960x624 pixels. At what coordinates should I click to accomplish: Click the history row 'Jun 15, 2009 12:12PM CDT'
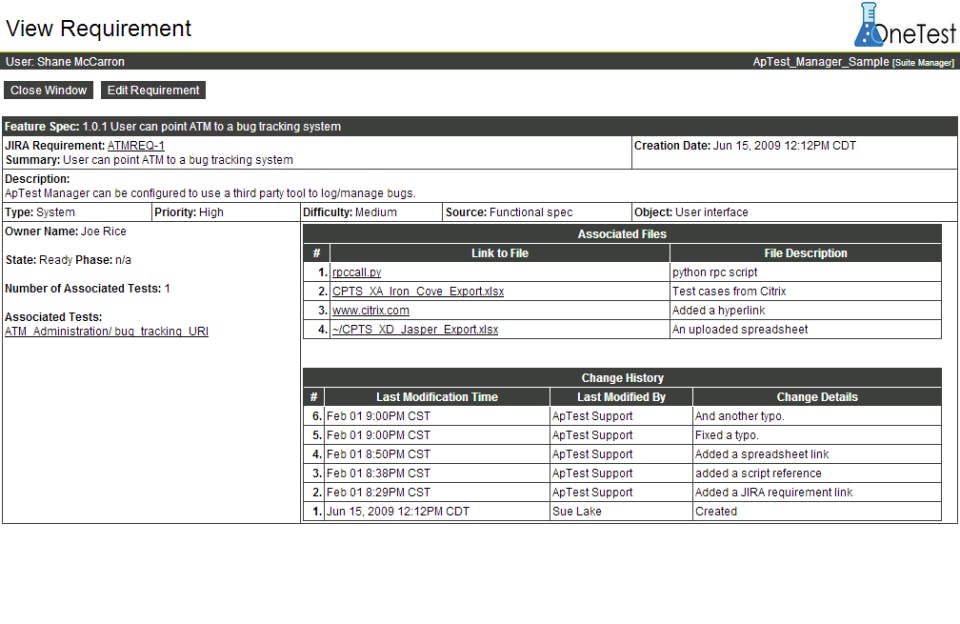coord(622,511)
